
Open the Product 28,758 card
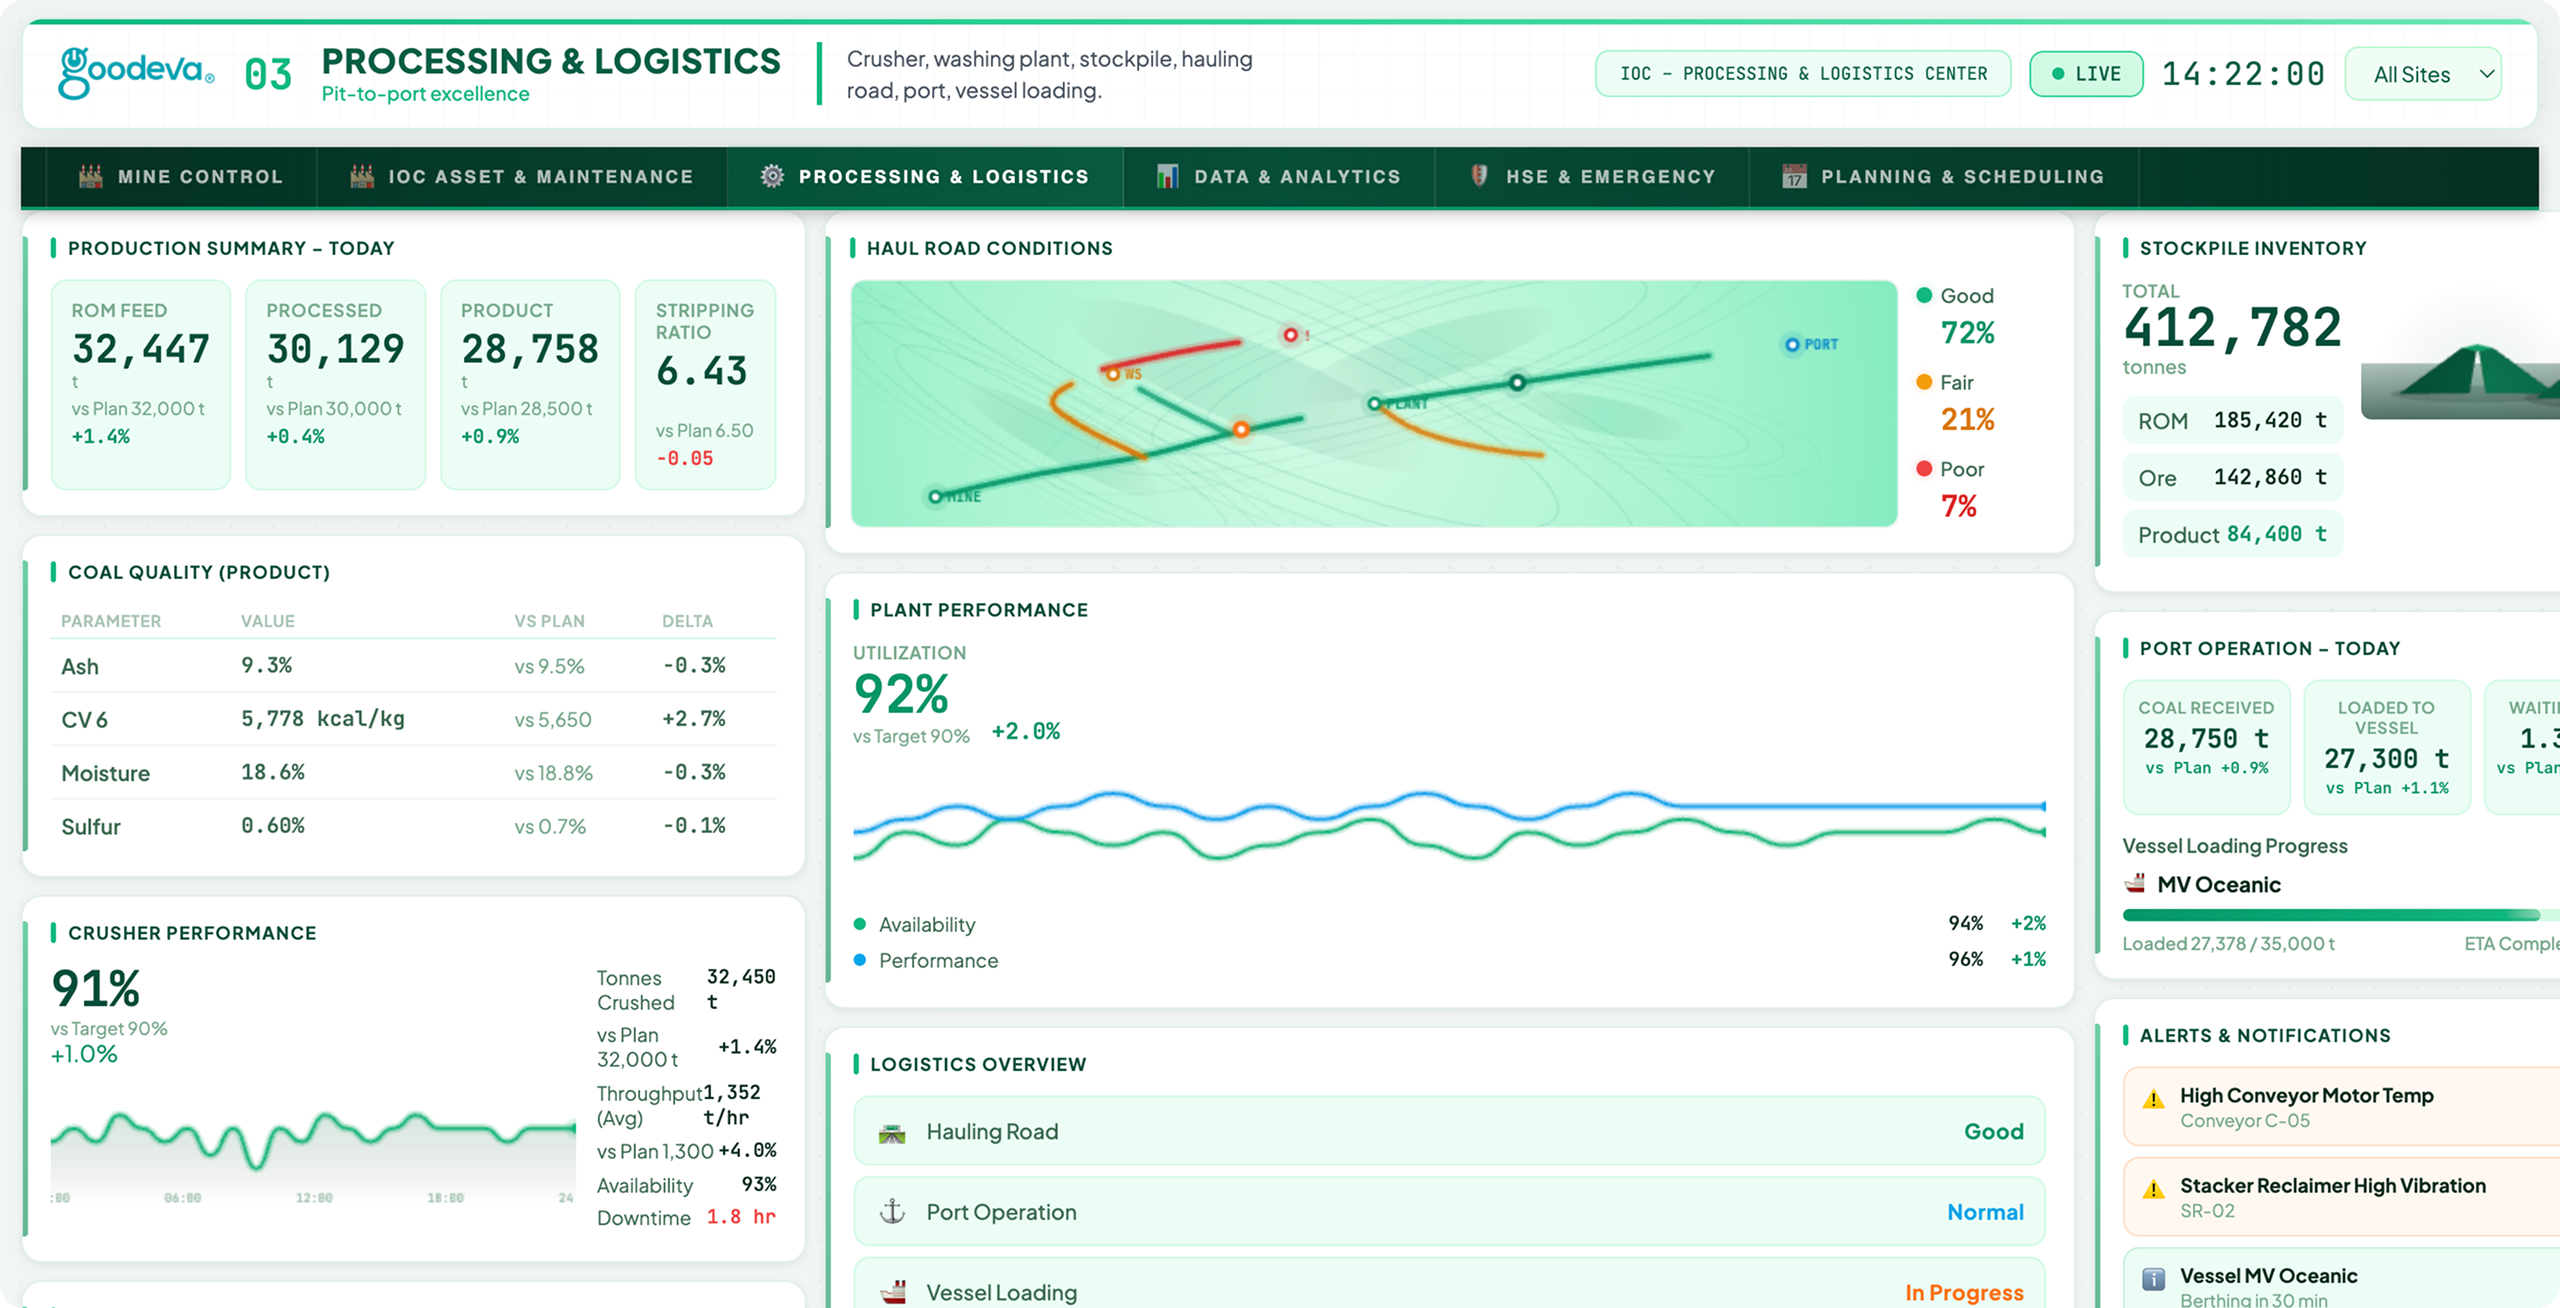point(530,385)
